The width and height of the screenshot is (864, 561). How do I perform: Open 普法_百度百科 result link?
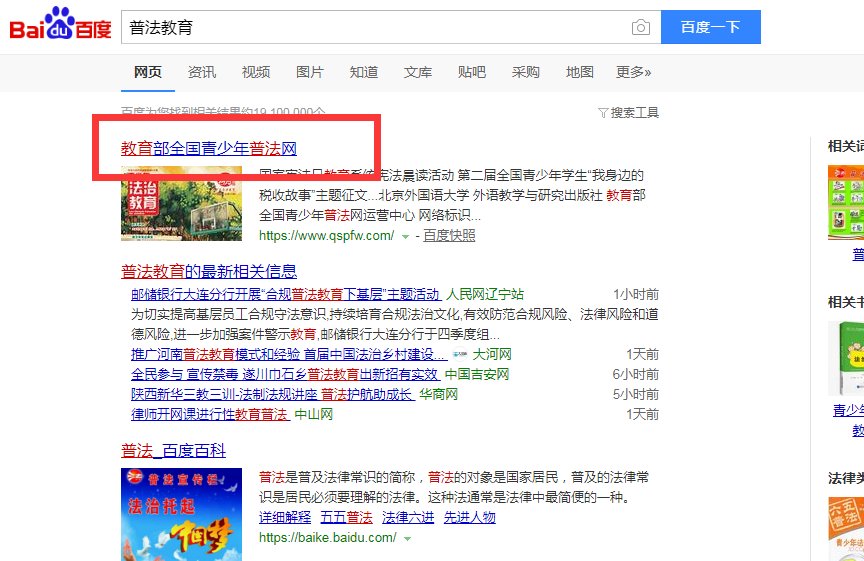pyautogui.click(x=174, y=451)
